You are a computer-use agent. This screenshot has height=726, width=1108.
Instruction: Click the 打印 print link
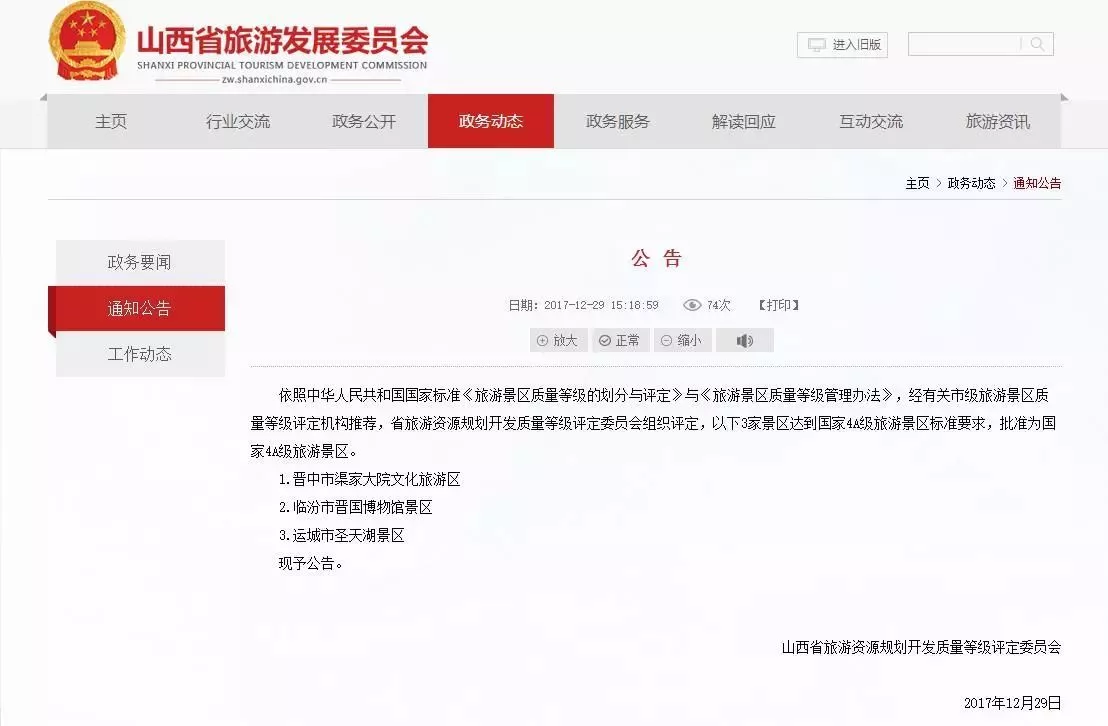pyautogui.click(x=778, y=305)
